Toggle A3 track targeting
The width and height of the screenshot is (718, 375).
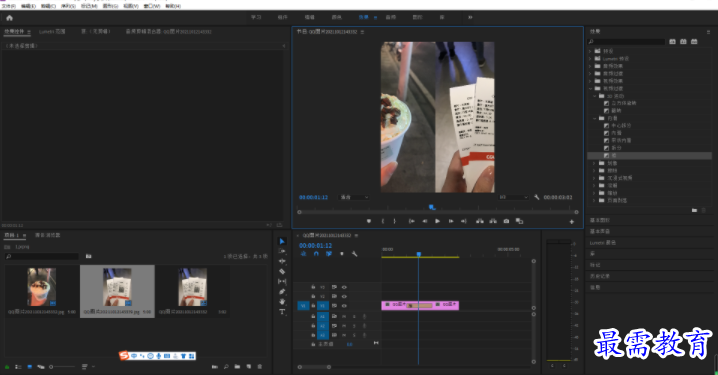pyautogui.click(x=323, y=335)
